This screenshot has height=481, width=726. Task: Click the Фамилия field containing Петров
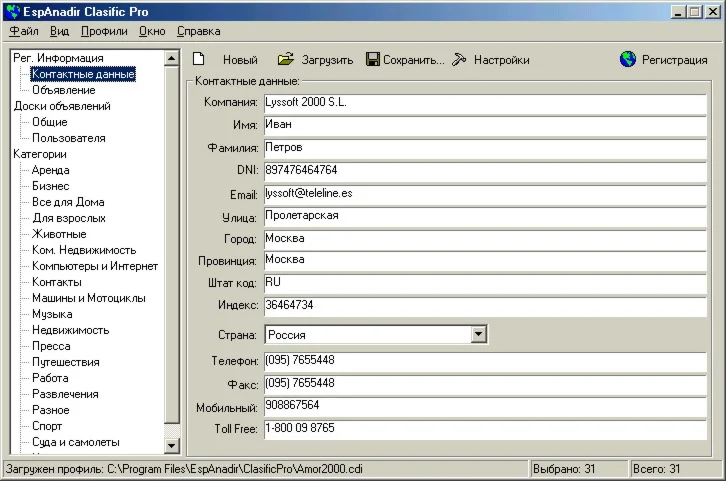click(485, 149)
